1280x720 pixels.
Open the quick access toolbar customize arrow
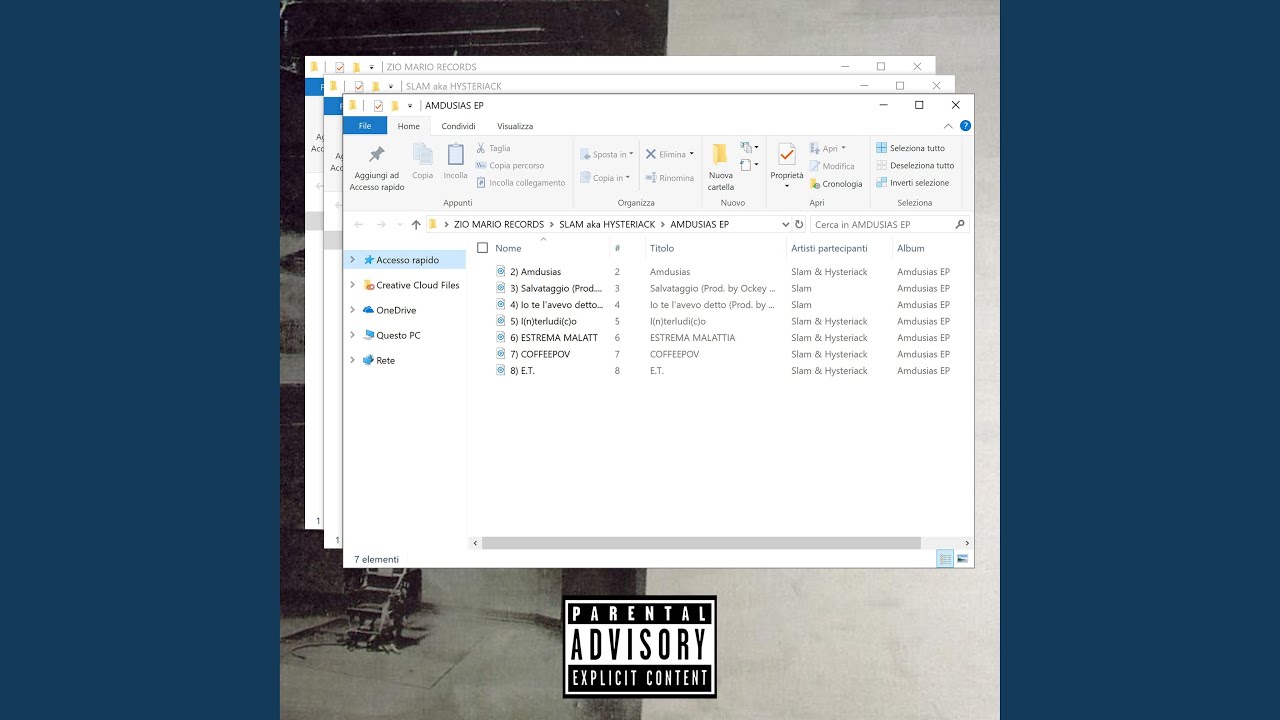click(x=410, y=106)
